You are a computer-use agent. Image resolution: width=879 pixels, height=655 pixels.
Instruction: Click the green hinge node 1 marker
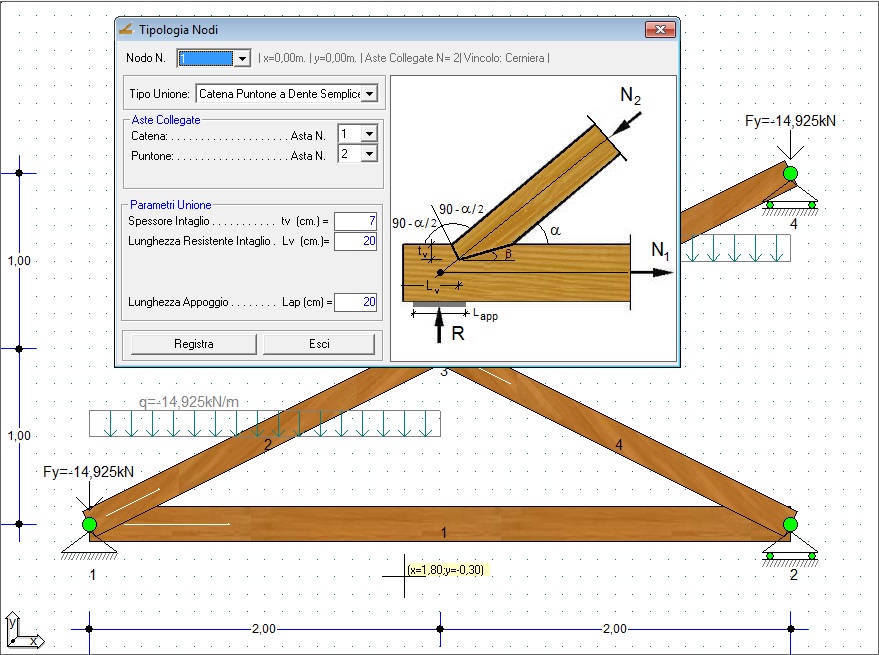click(89, 524)
